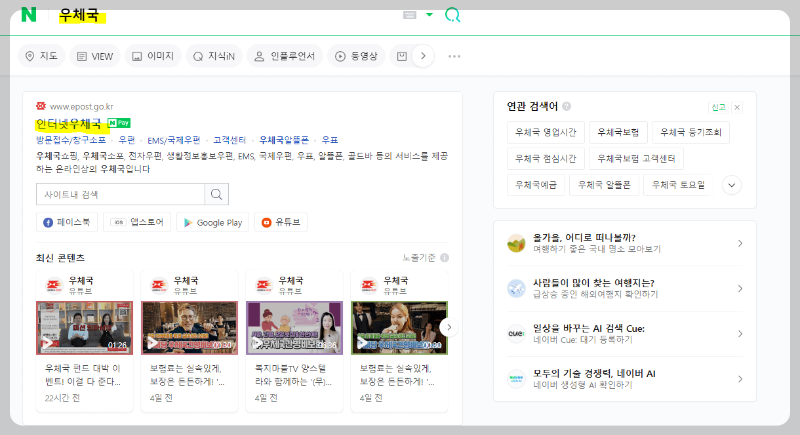Screen dimensions: 800x435
Task: Switch to the 인플루언서 tab
Action: (x=285, y=56)
